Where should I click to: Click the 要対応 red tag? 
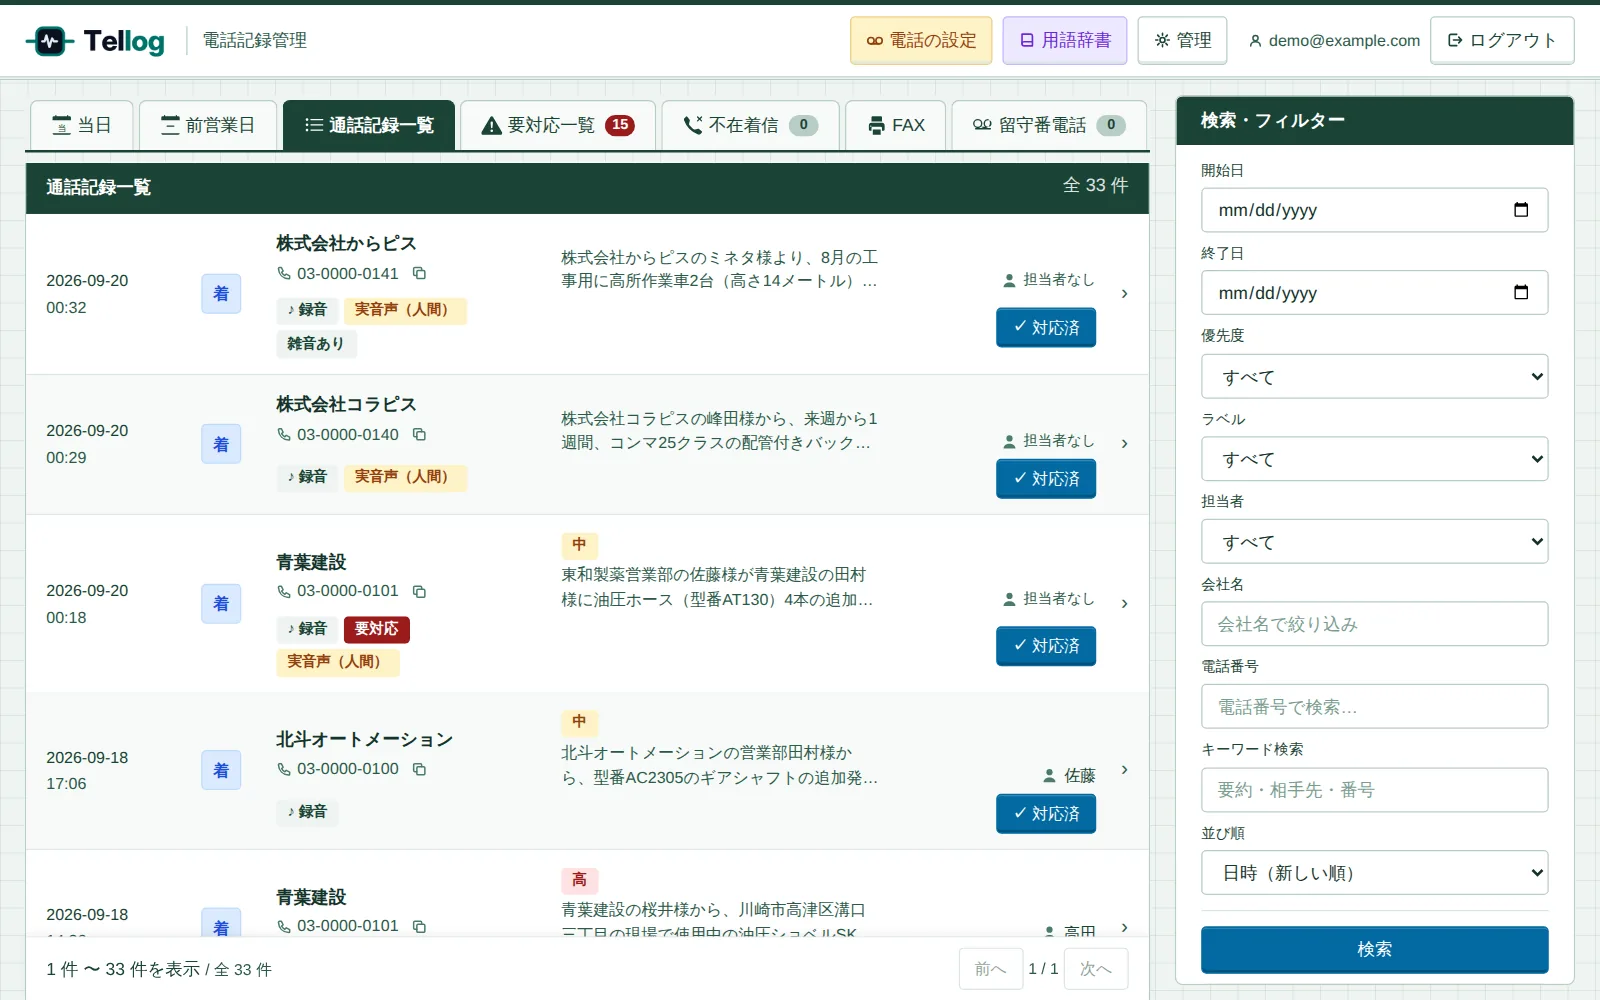[376, 629]
